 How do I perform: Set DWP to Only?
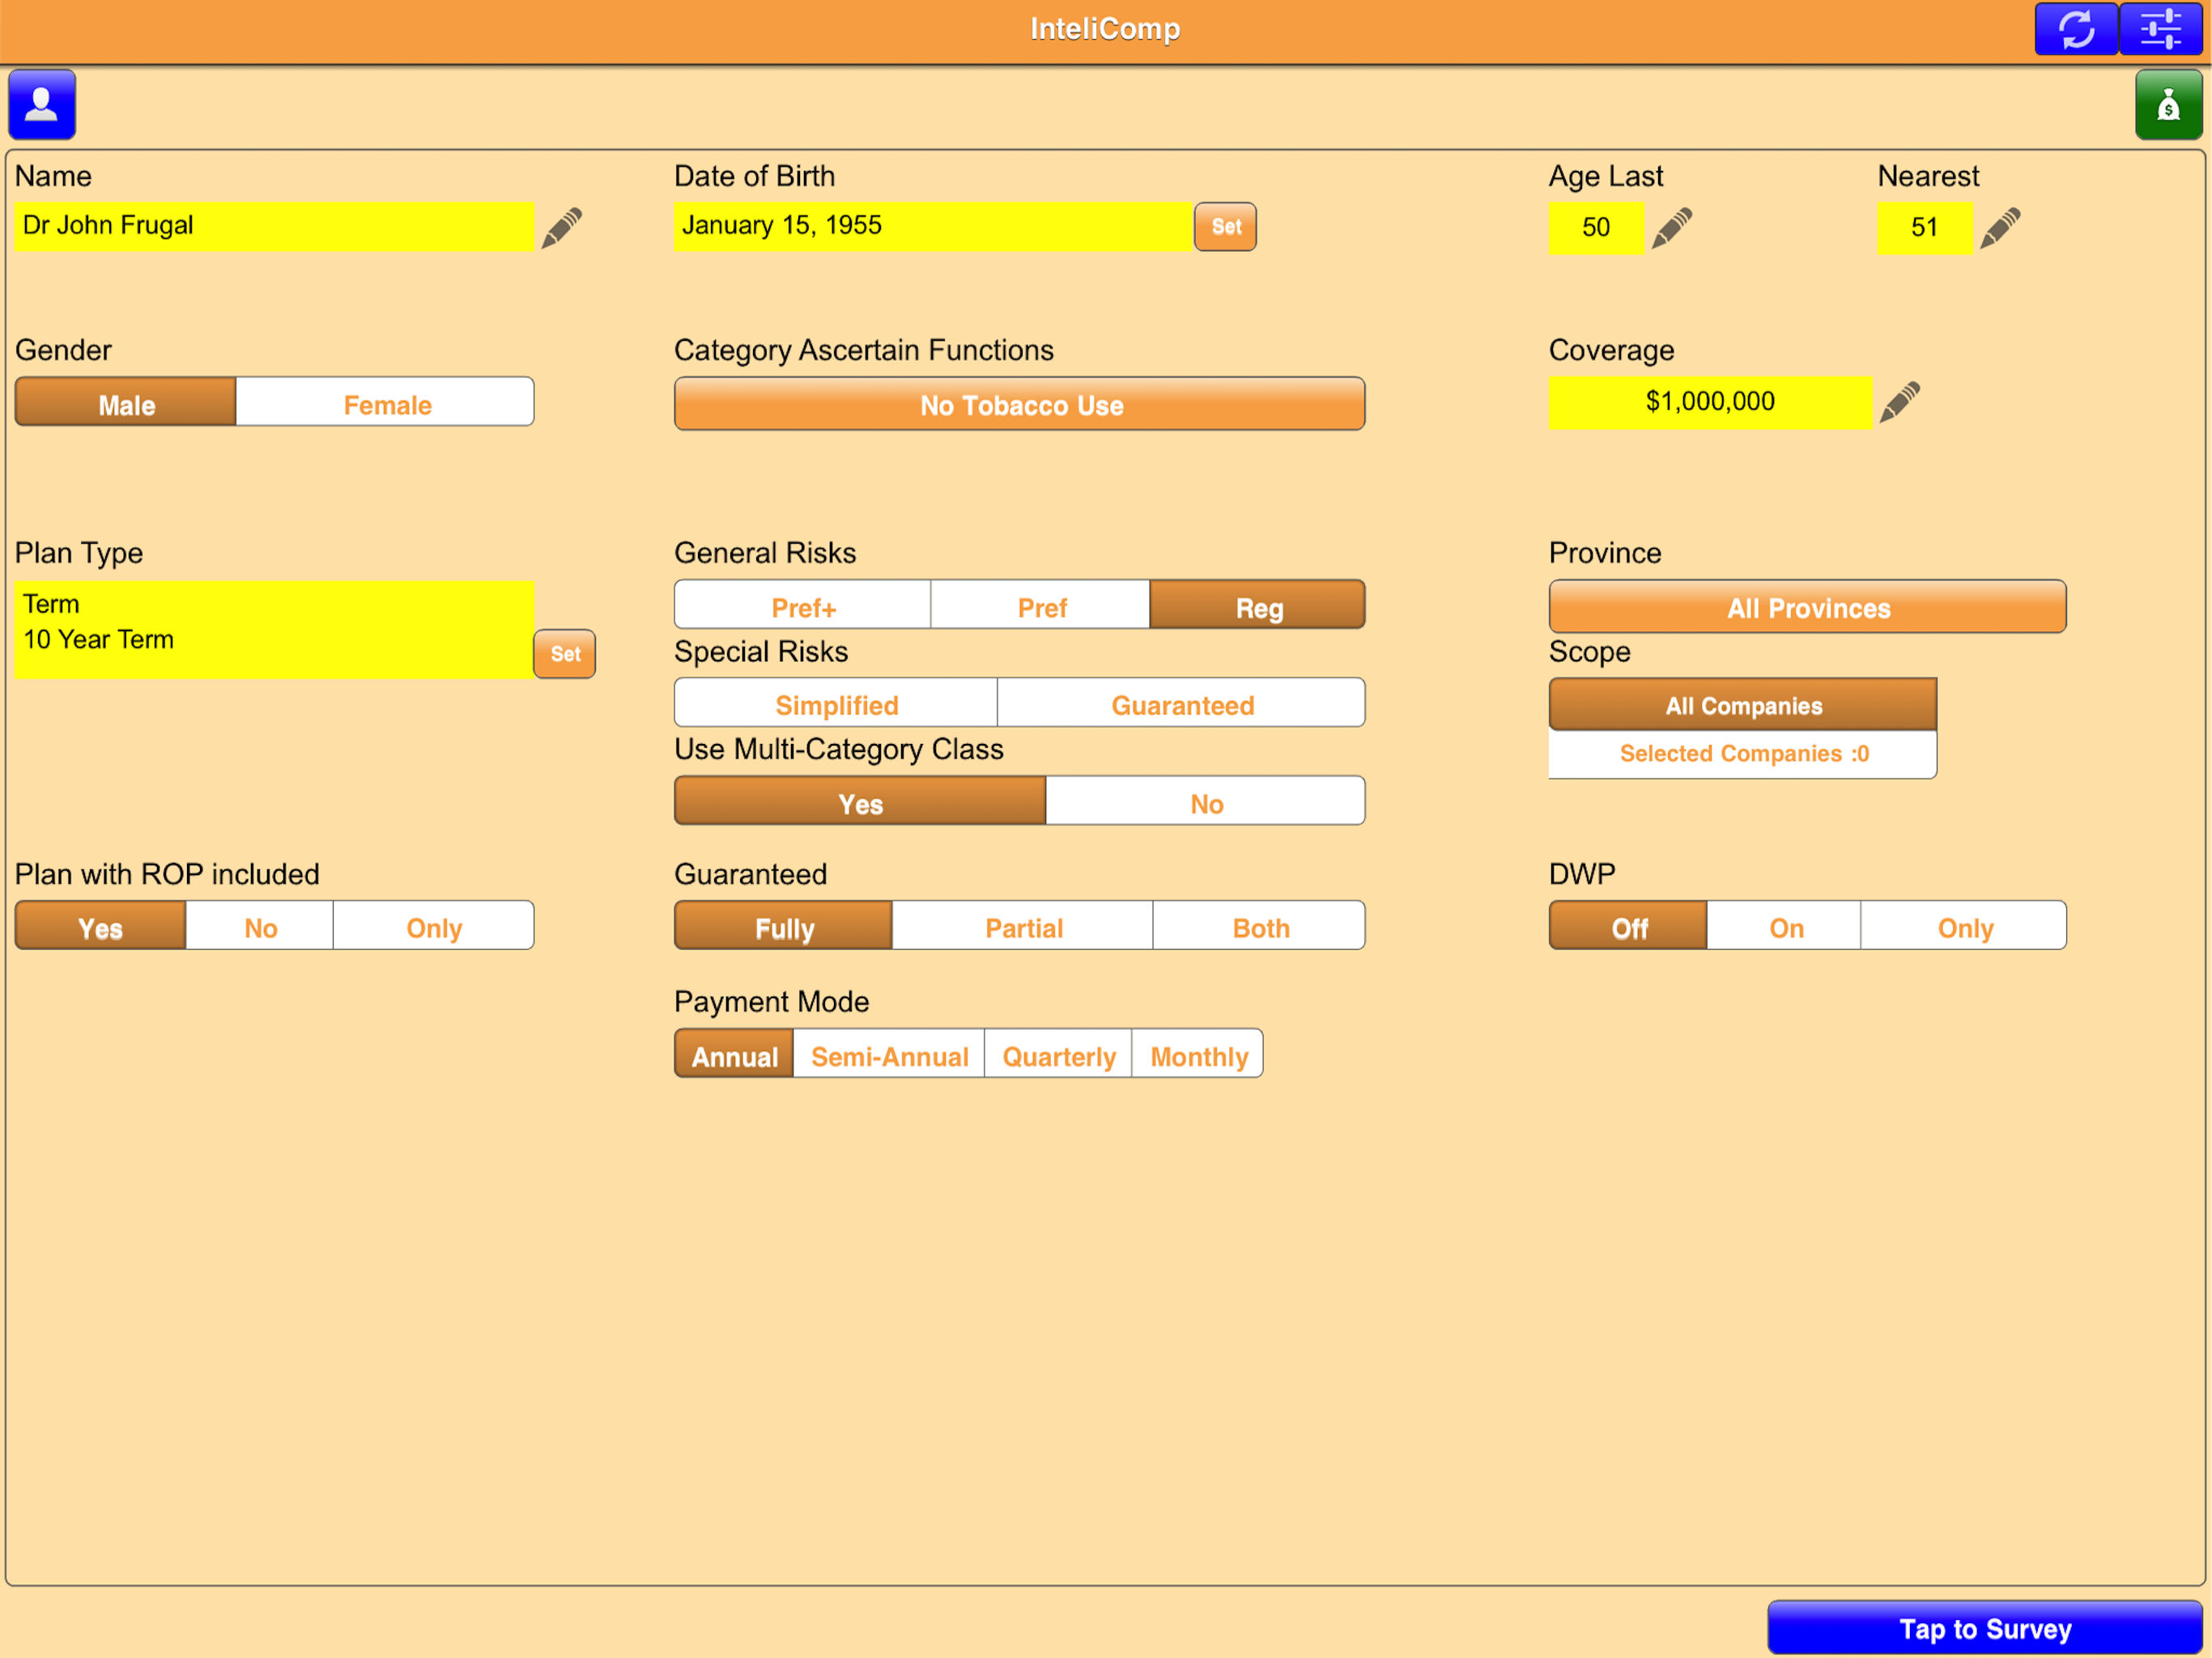point(1964,926)
